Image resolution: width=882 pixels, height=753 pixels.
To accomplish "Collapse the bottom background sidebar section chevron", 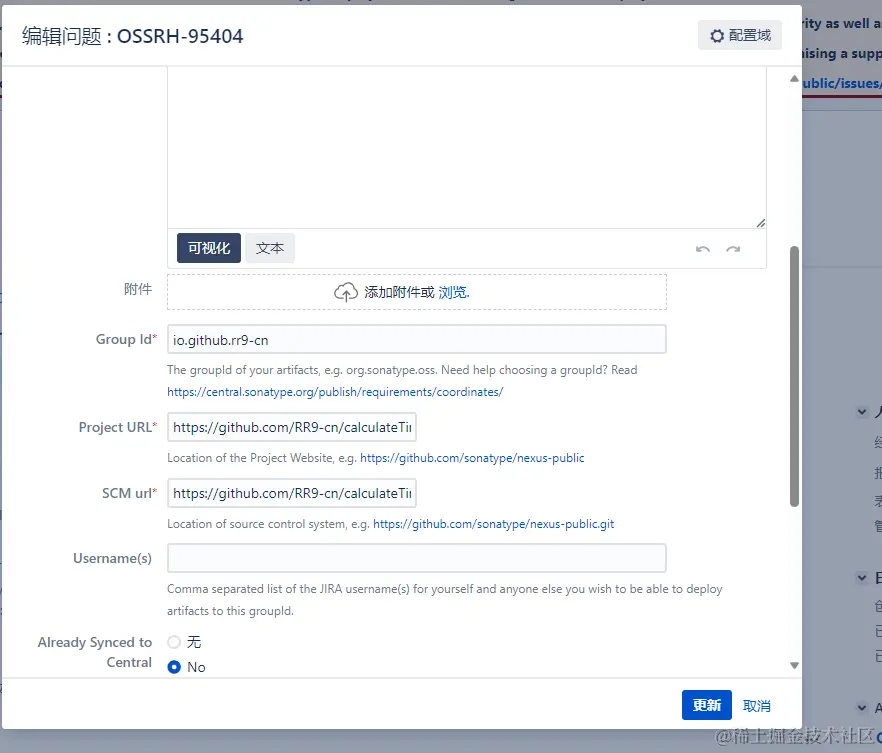I will click(862, 707).
